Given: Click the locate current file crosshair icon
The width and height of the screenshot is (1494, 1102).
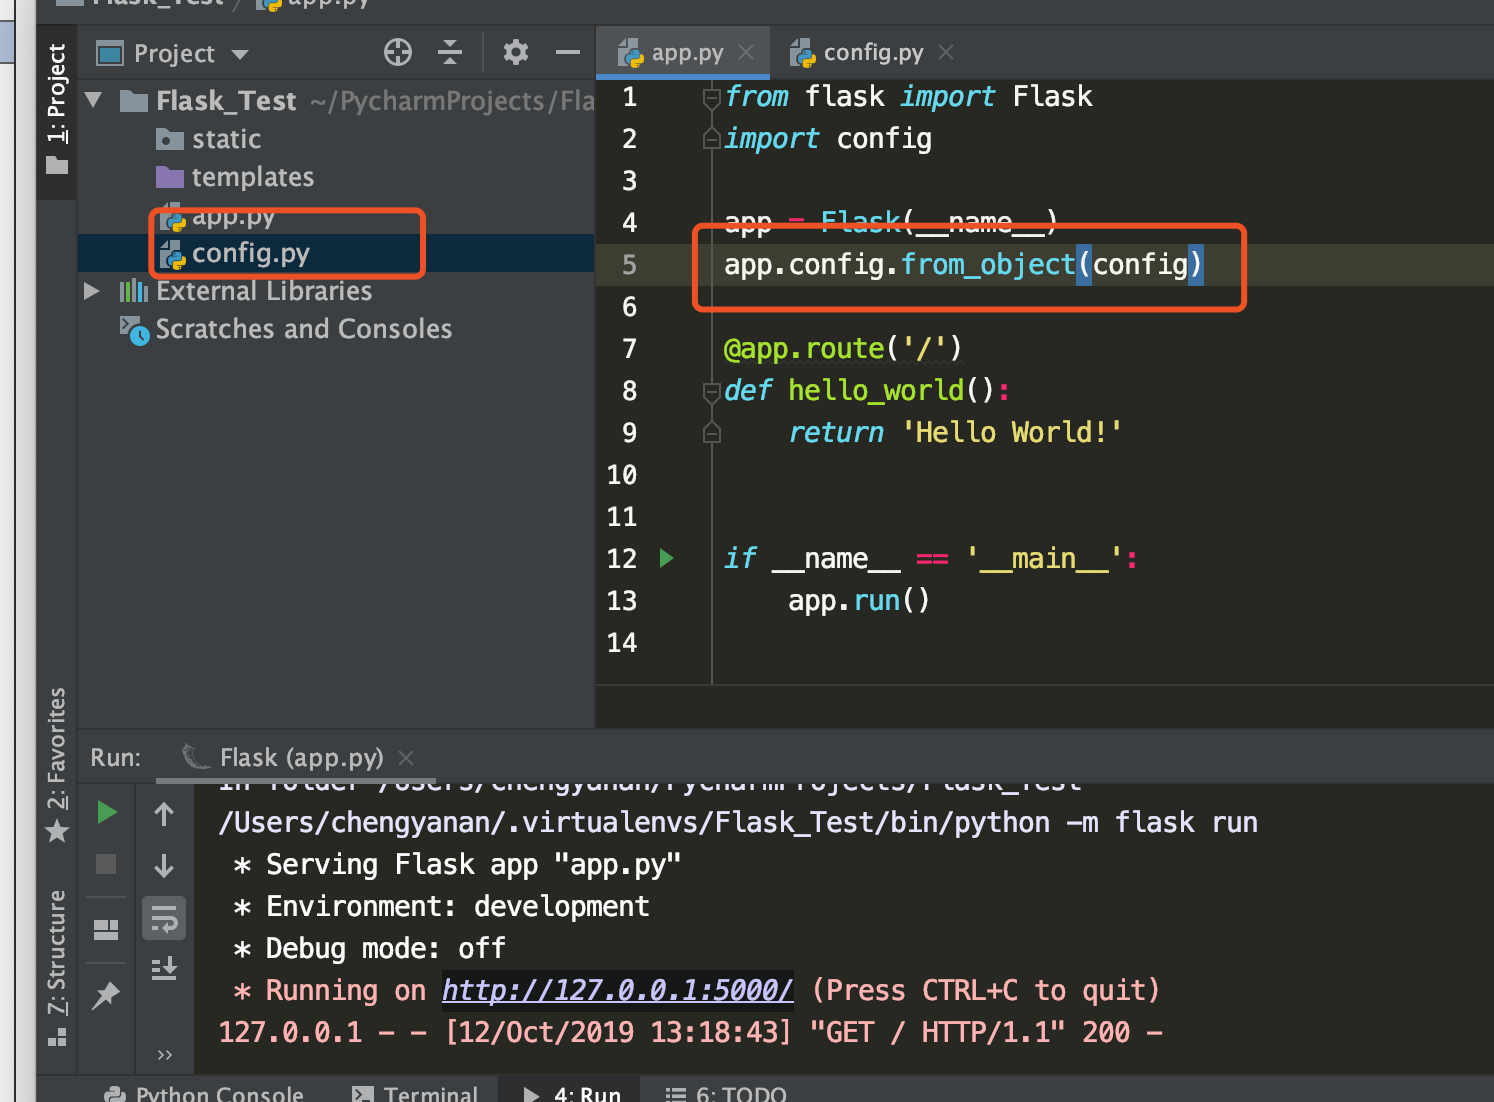Looking at the screenshot, I should point(398,52).
